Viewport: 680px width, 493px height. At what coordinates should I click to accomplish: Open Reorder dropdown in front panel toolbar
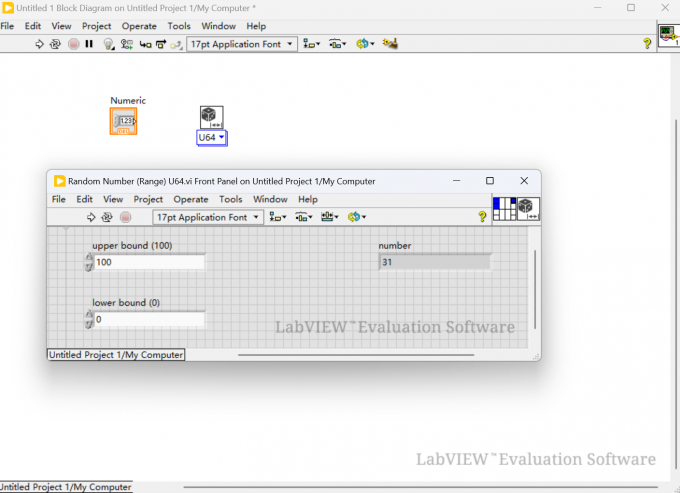pyautogui.click(x=357, y=217)
